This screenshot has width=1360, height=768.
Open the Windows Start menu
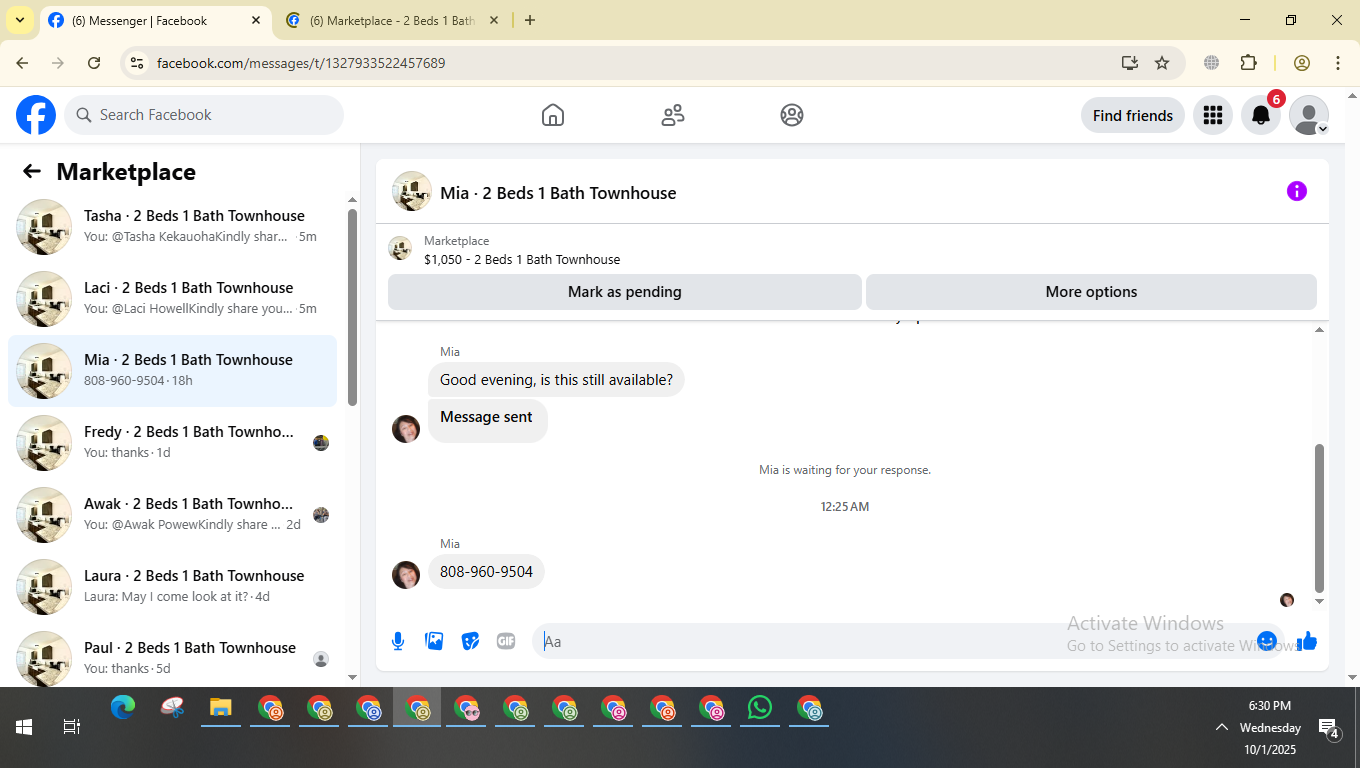[24, 727]
